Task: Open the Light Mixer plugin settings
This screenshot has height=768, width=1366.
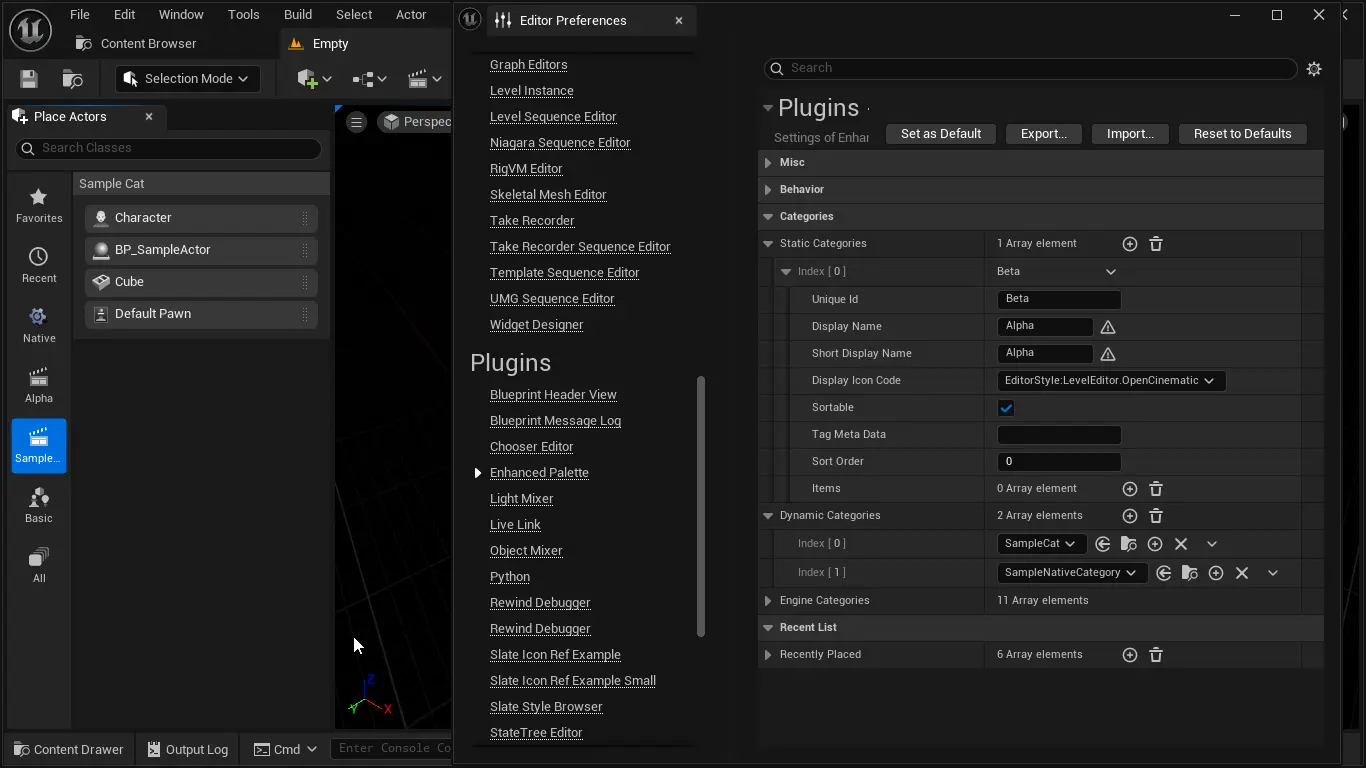Action: point(521,499)
